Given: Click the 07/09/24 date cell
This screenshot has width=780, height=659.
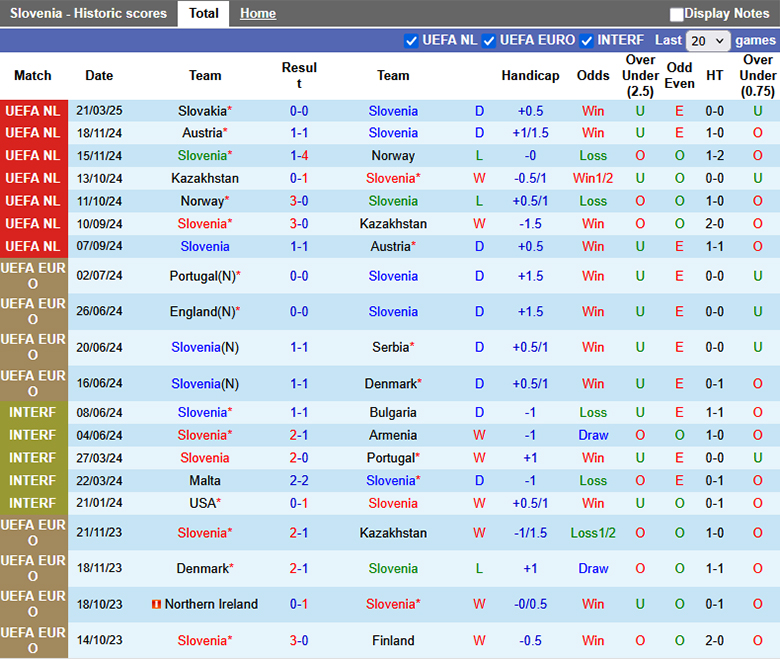Looking at the screenshot, I should pos(99,246).
